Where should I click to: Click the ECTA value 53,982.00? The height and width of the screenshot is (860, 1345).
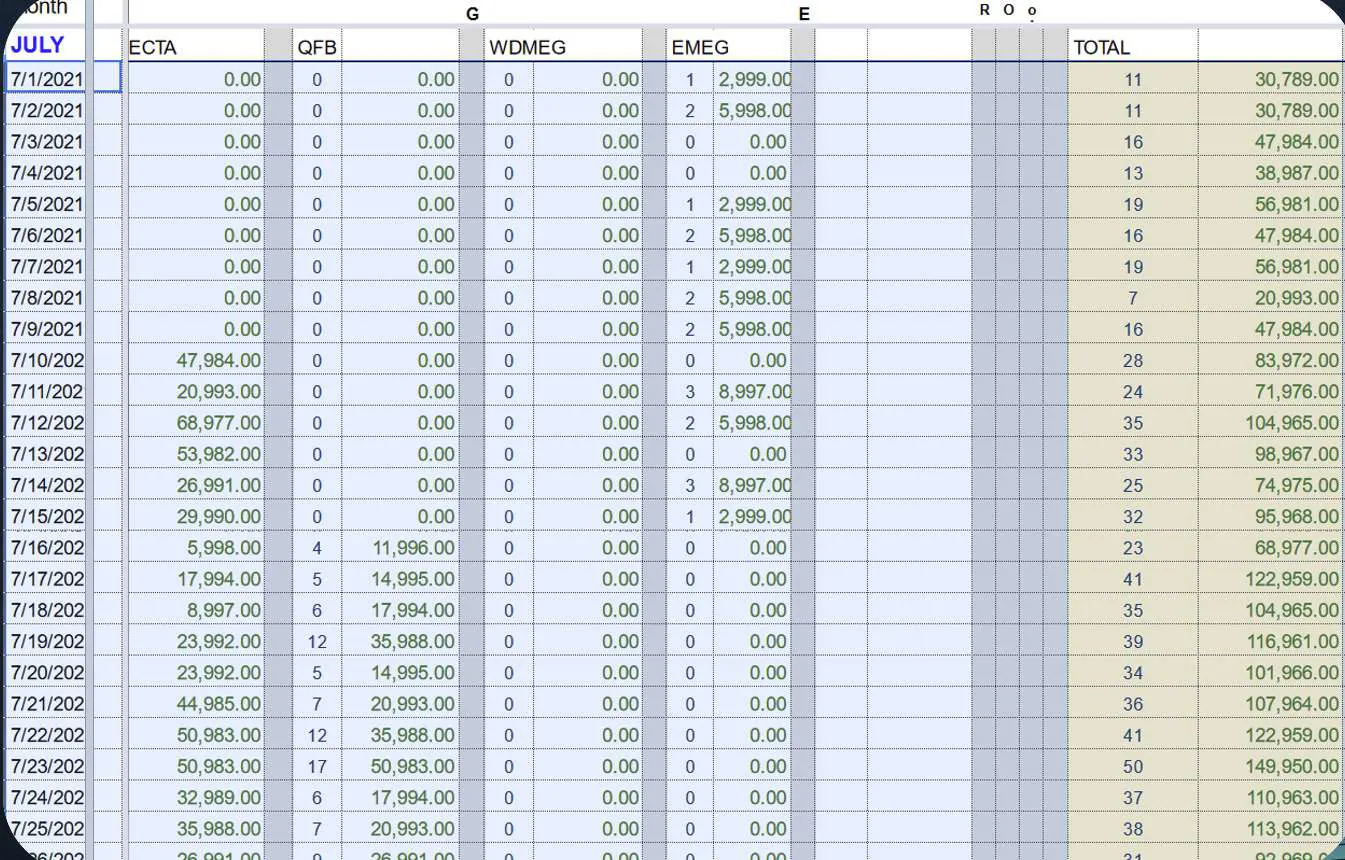[x=196, y=454]
